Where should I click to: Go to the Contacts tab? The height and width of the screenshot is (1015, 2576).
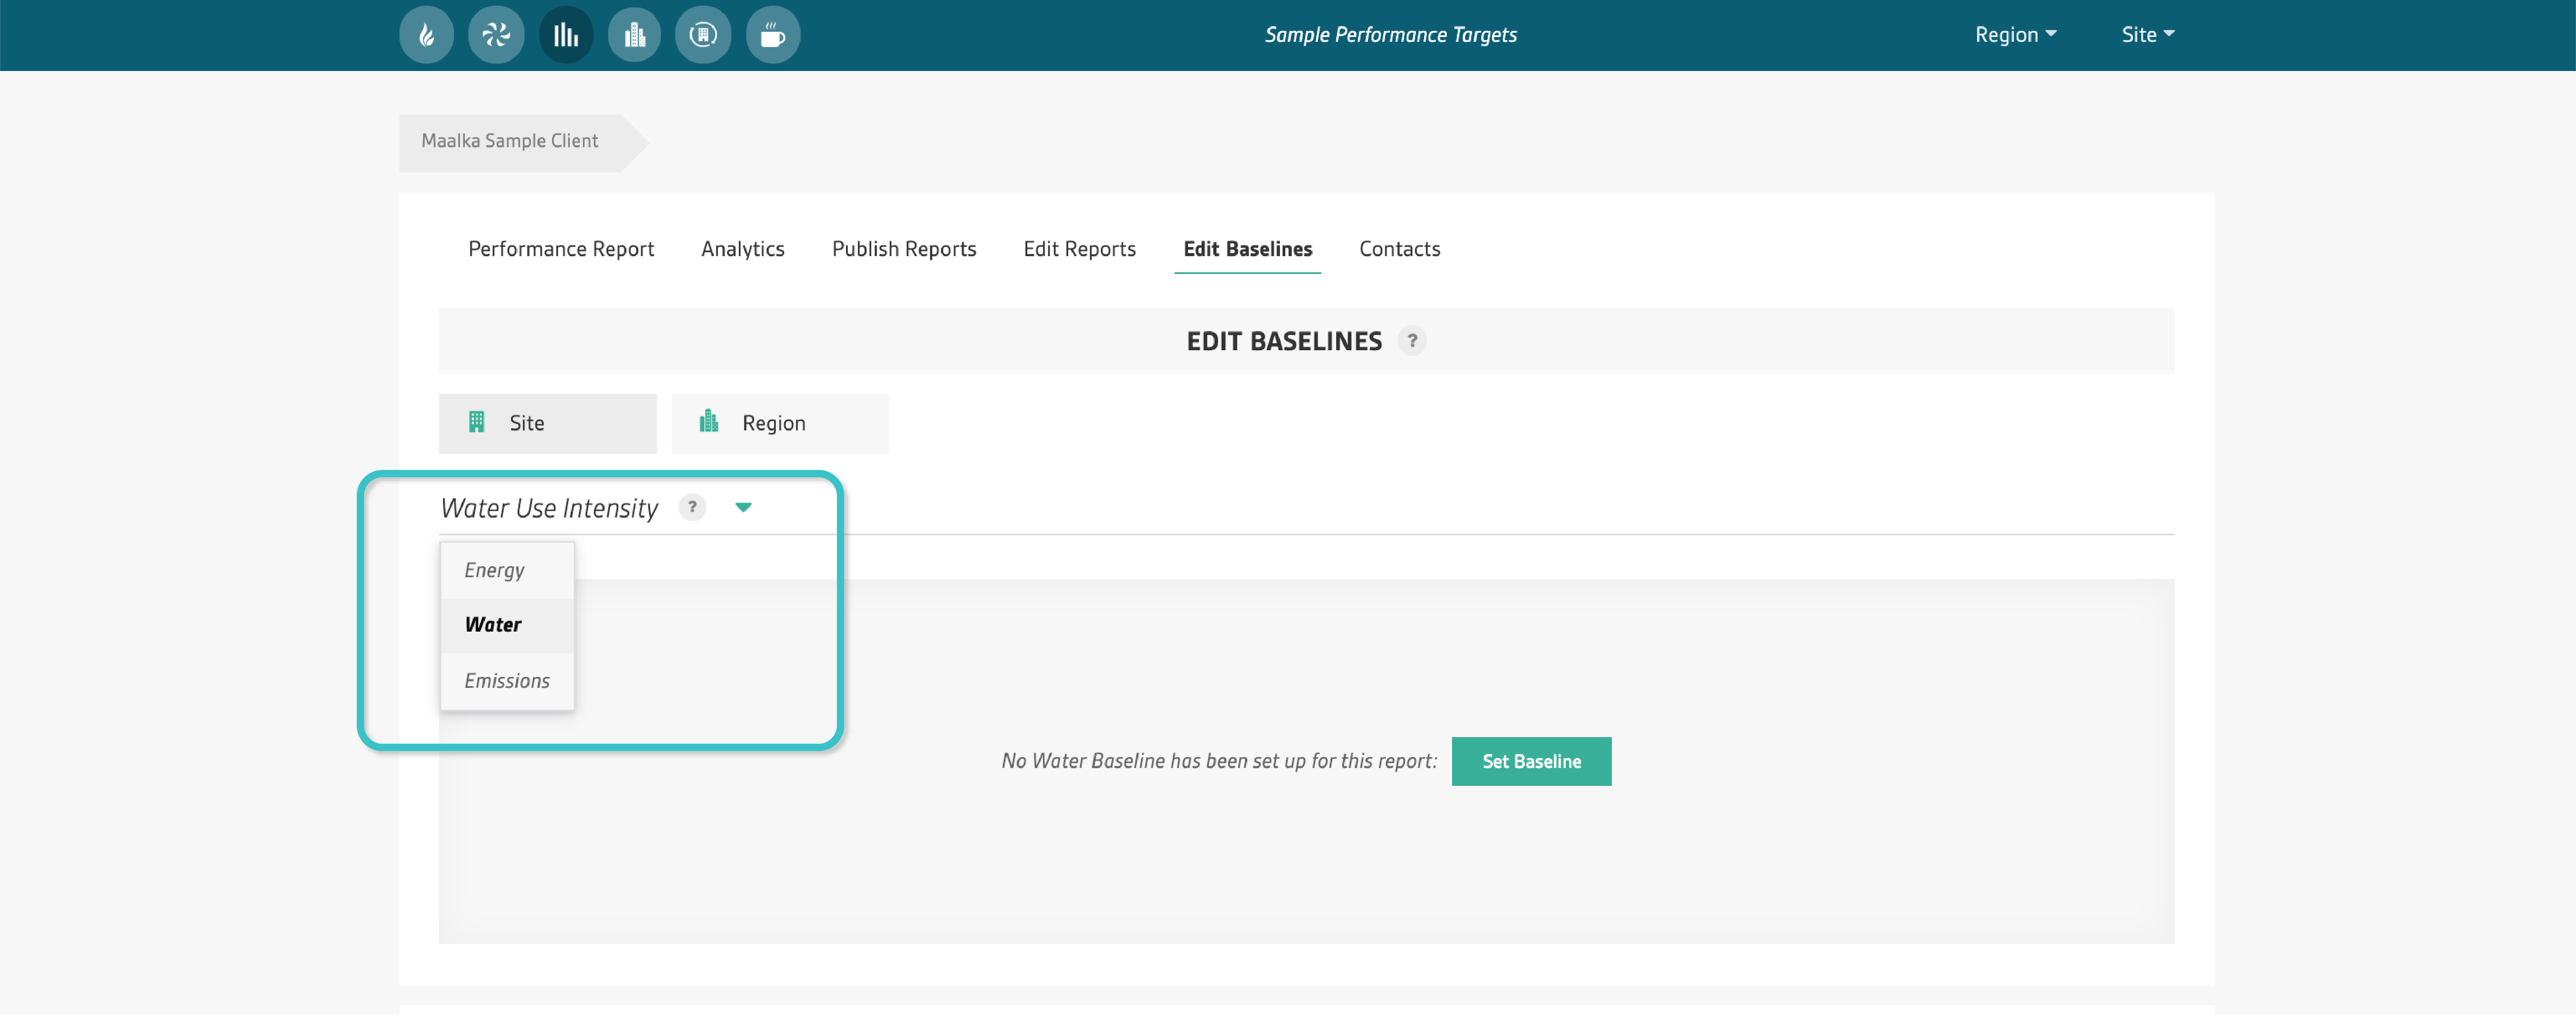[1400, 249]
